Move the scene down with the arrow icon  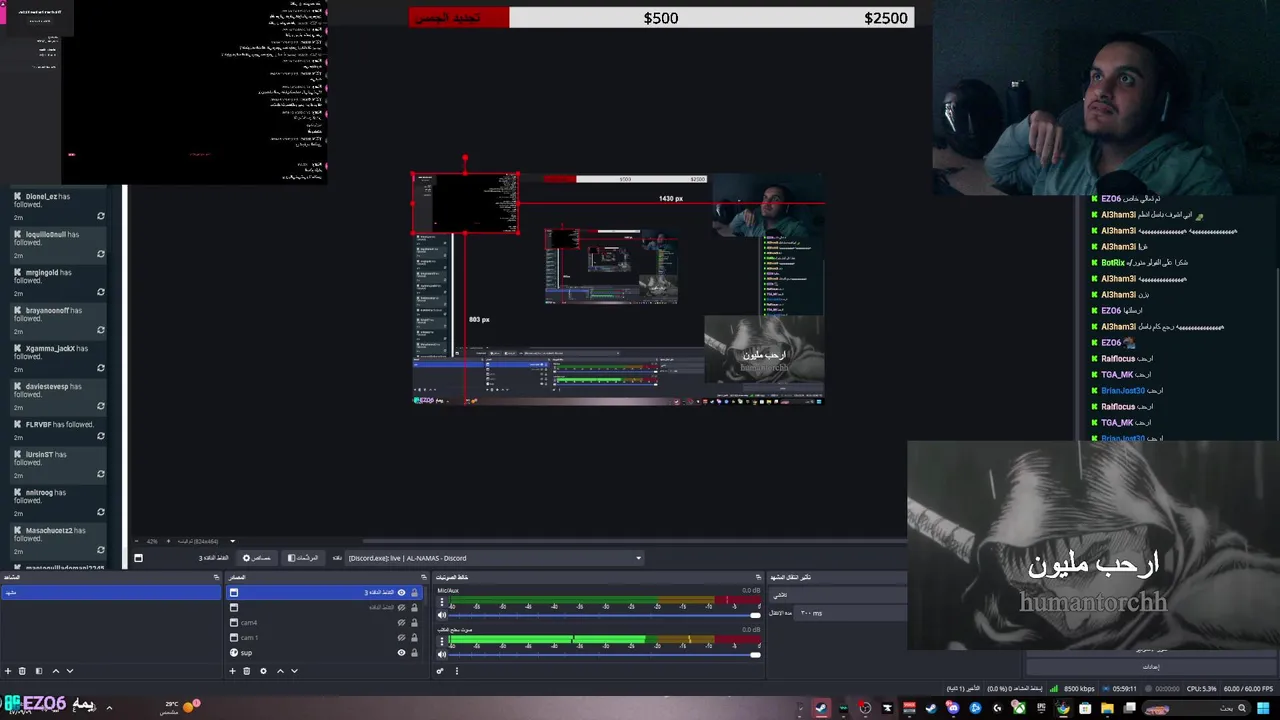click(69, 671)
